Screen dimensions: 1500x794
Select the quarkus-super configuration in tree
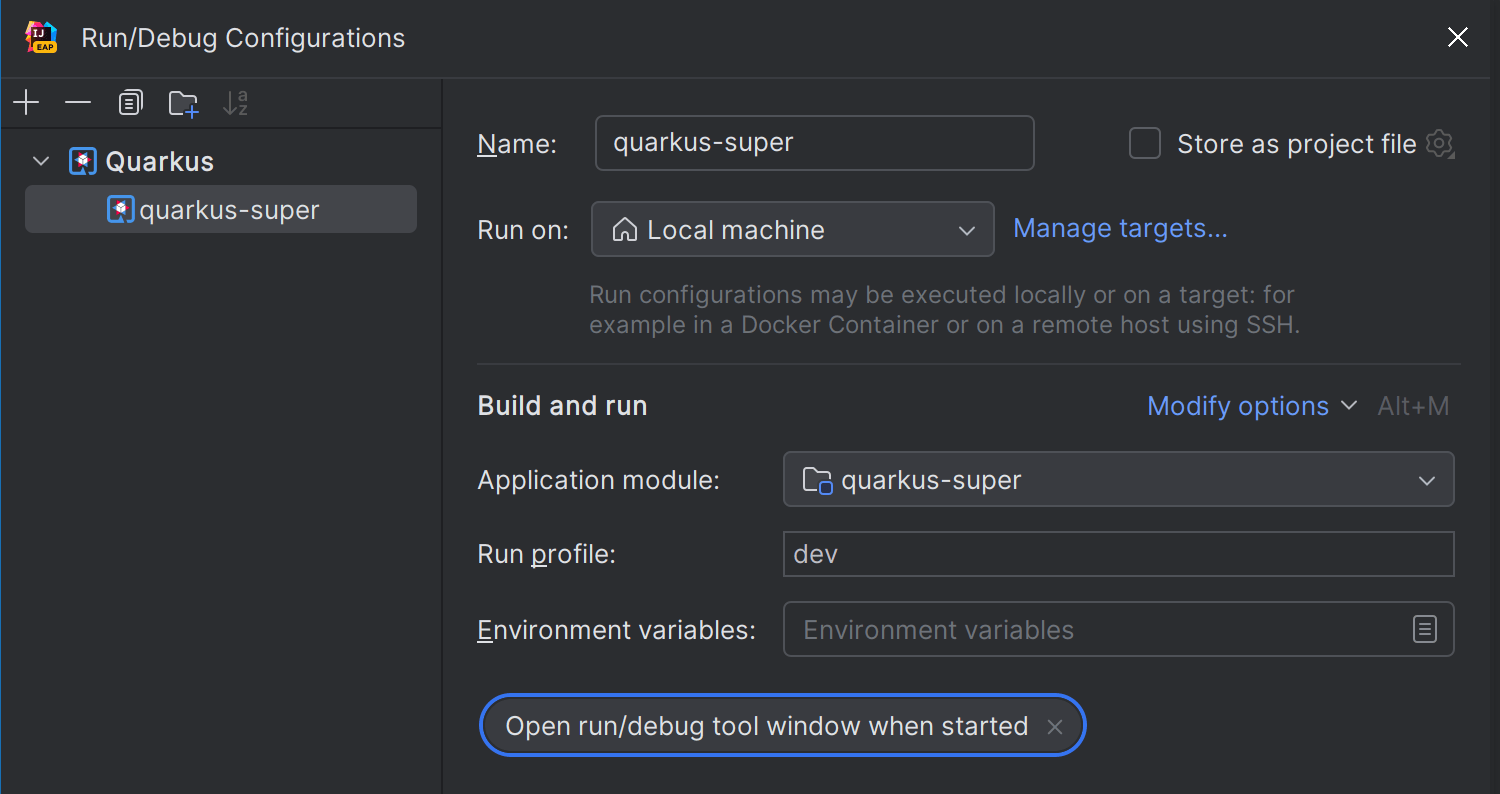coord(229,210)
